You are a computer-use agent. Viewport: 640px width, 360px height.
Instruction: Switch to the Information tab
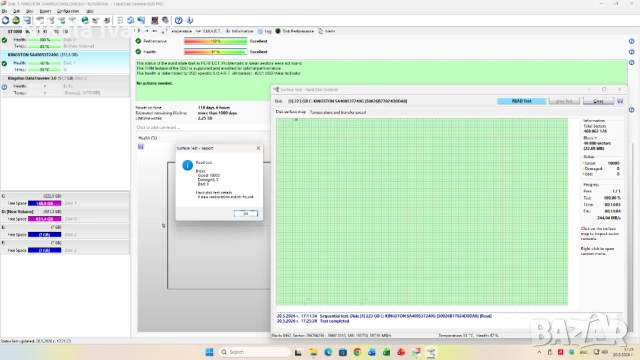point(240,31)
